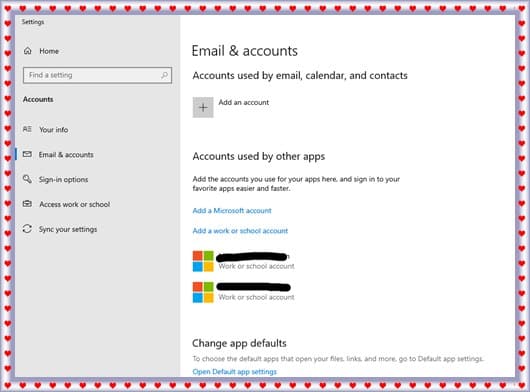Click the Accounts sidebar heading
Screen dimensions: 530x392
click(x=38, y=99)
